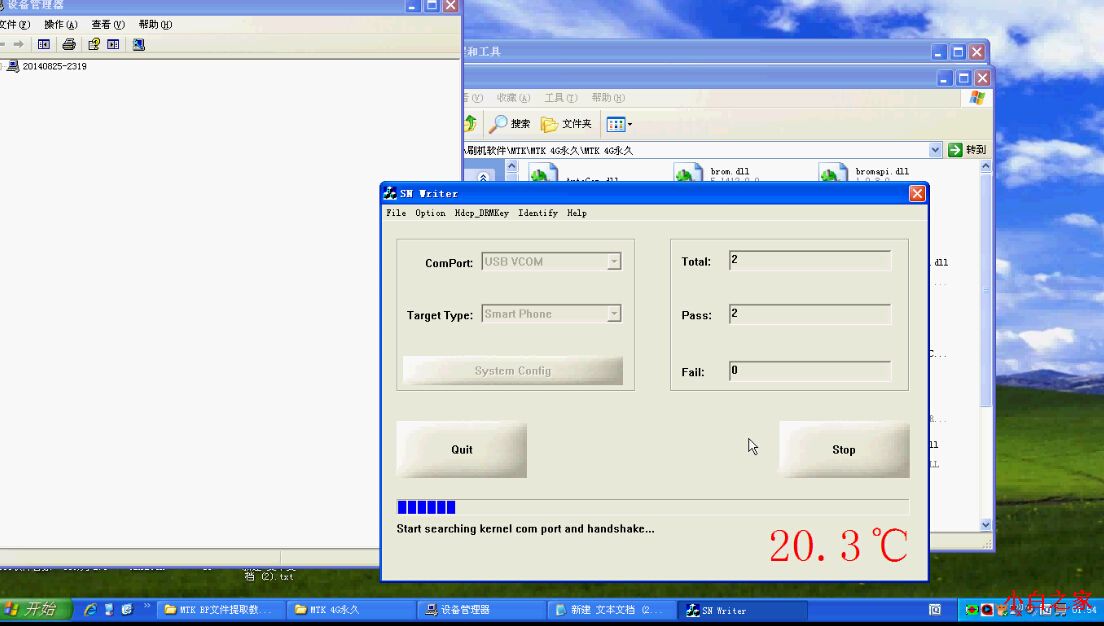Click the third quick launch icon beside the chevron
1104x626 pixels.
[127, 609]
